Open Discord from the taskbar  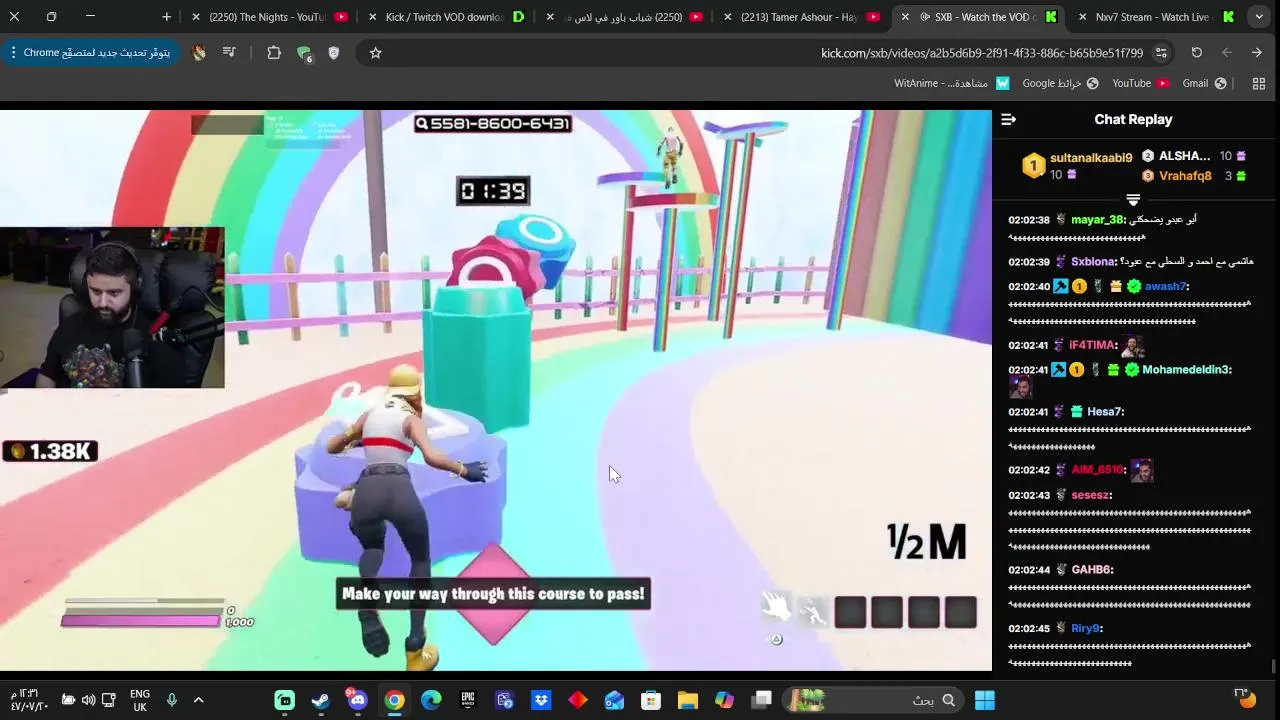(x=357, y=700)
